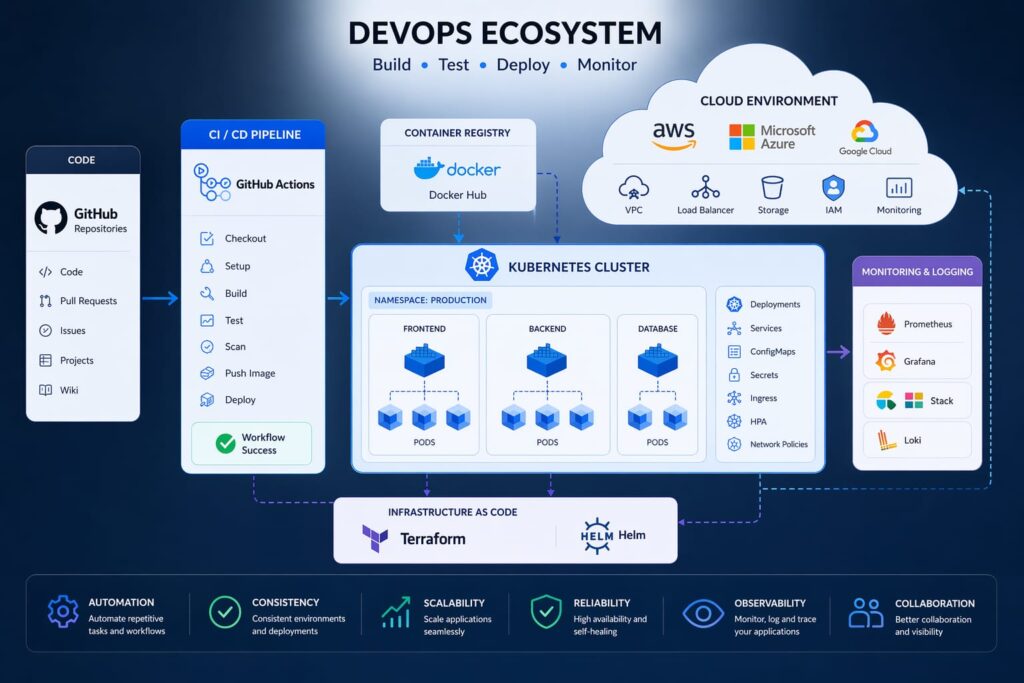Click the MONITORING & LOGGING header

pos(917,272)
